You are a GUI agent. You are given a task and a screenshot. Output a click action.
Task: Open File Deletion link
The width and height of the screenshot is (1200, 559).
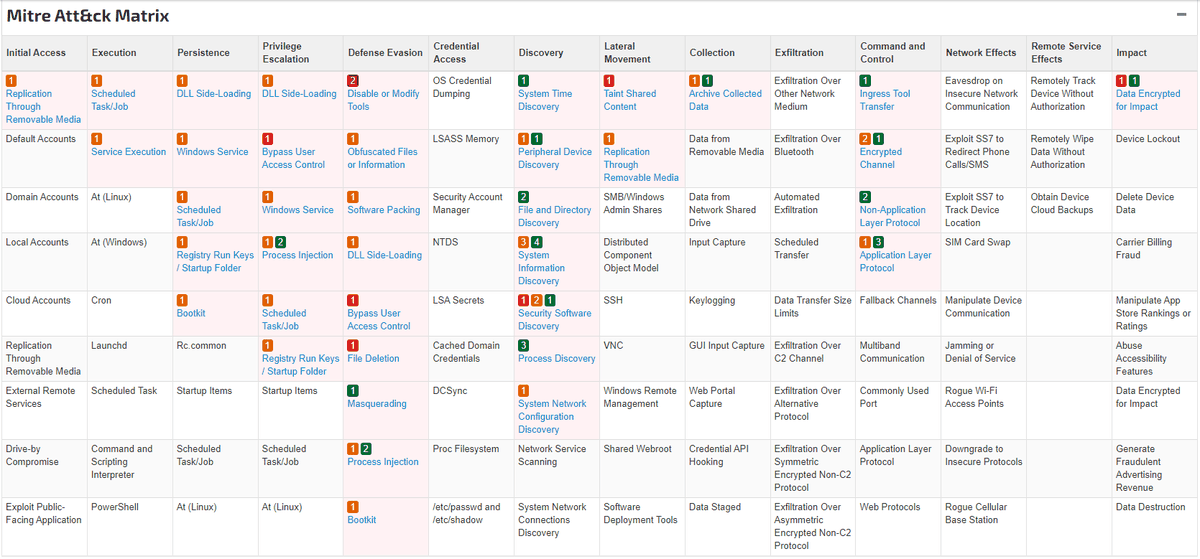click(x=373, y=358)
